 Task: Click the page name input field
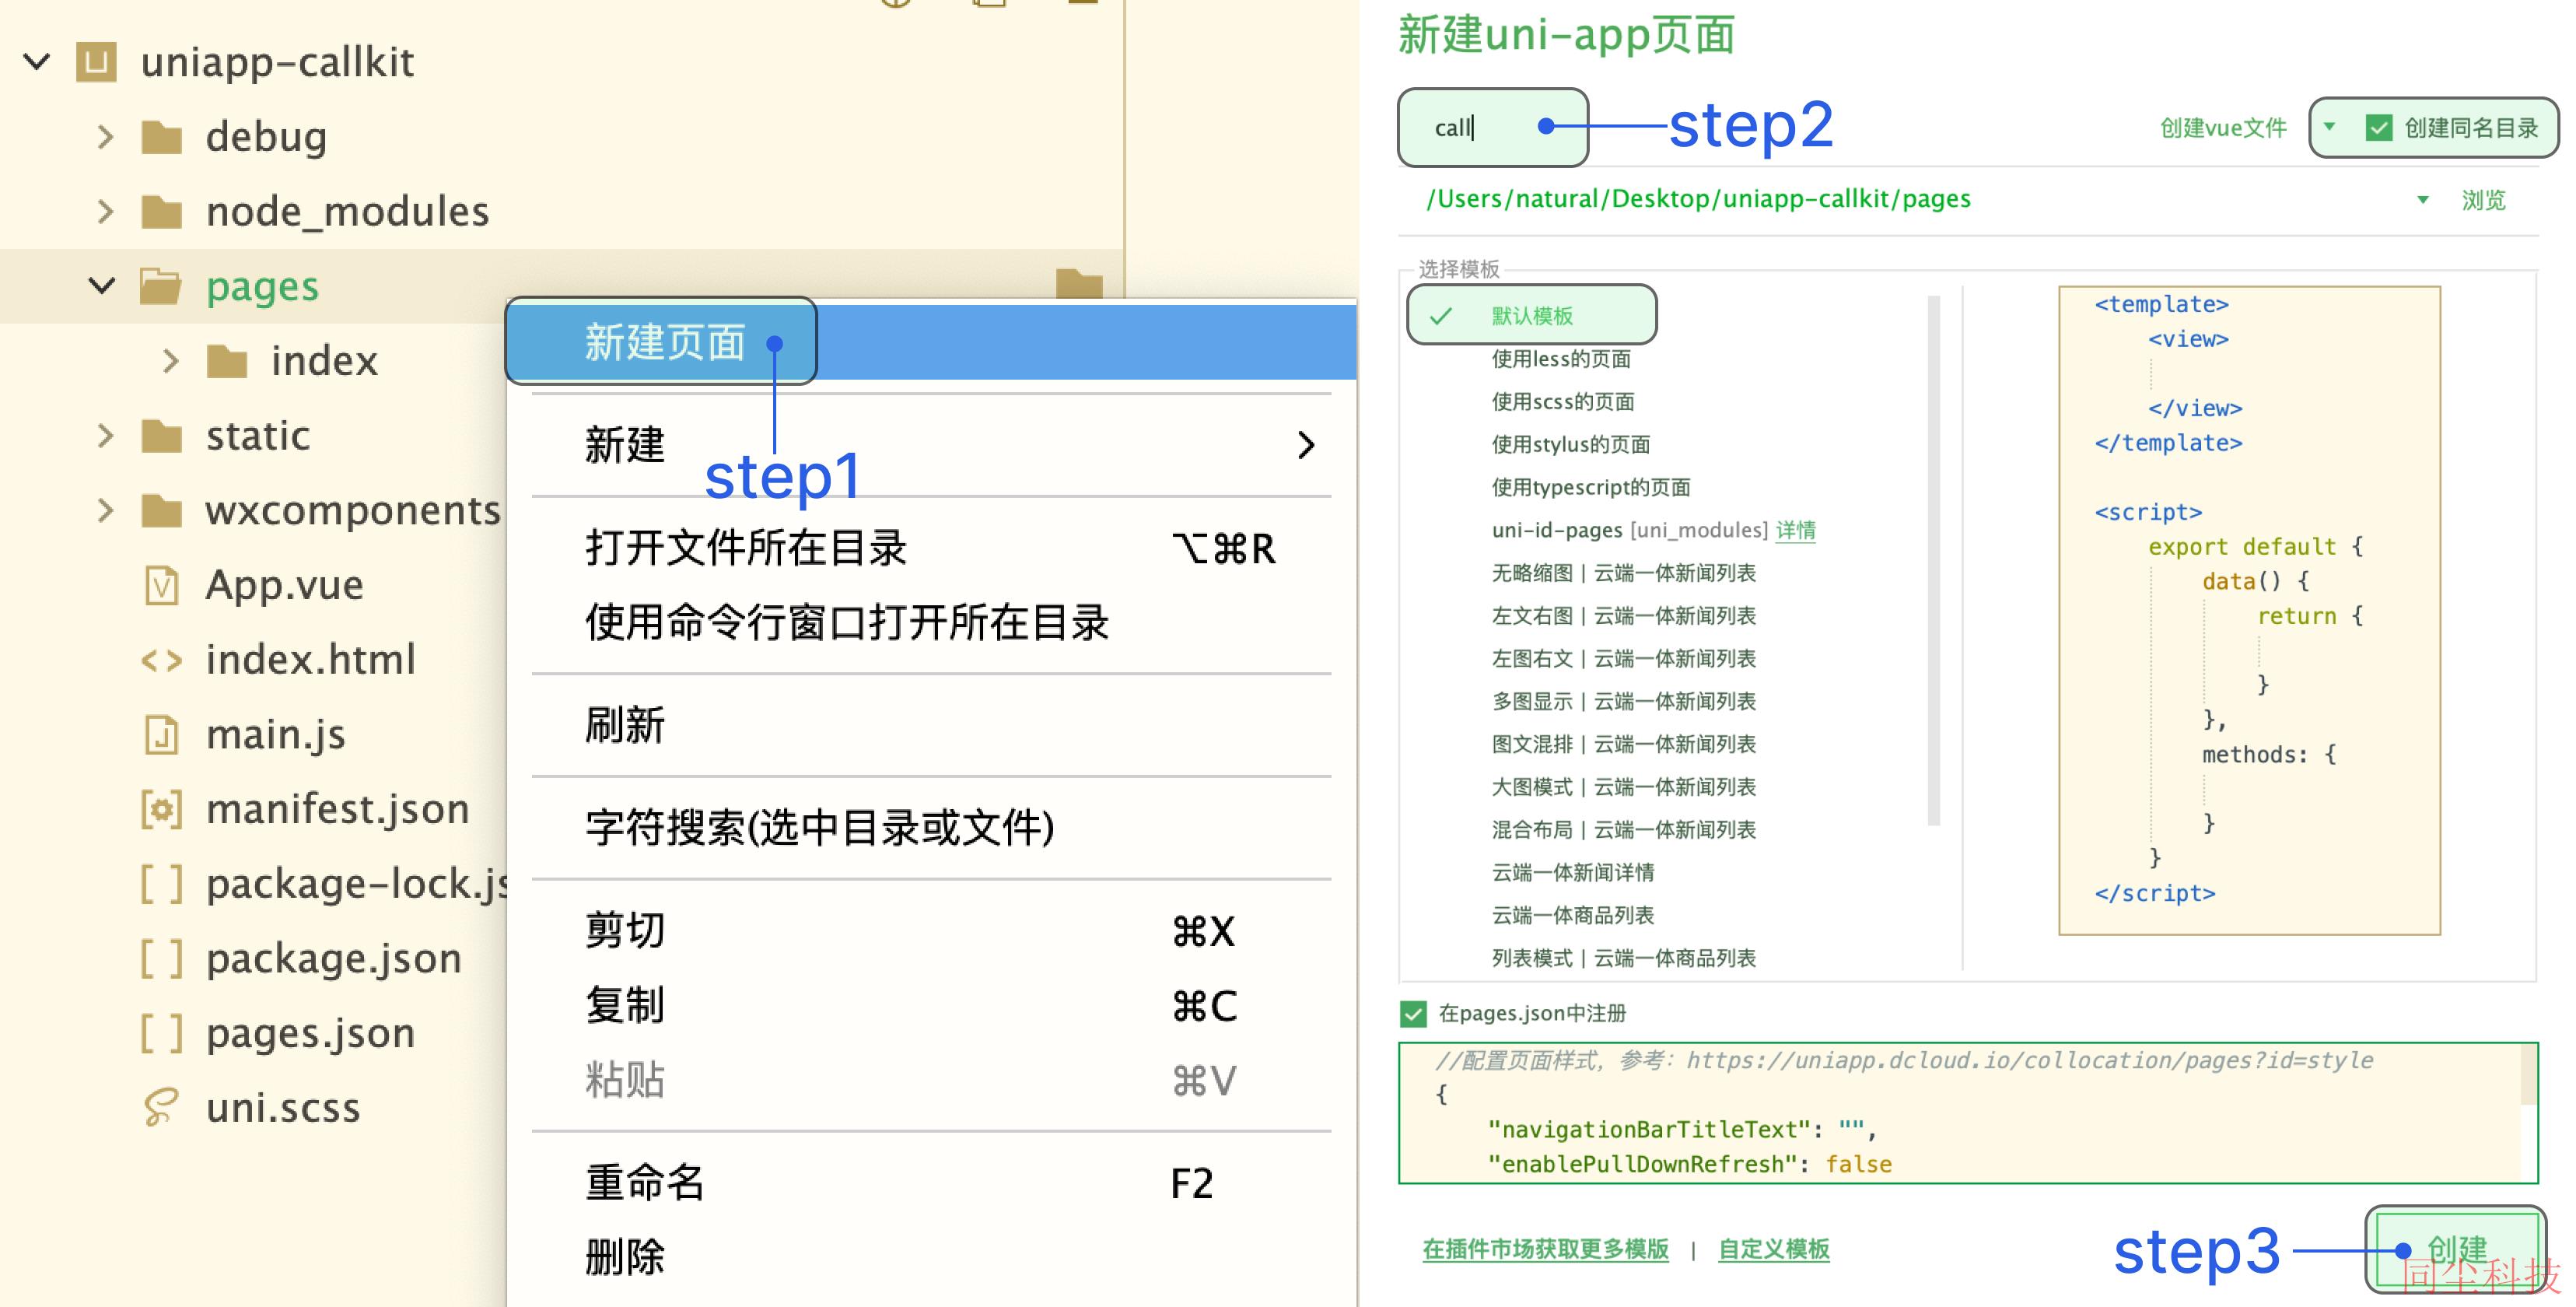[x=1492, y=127]
